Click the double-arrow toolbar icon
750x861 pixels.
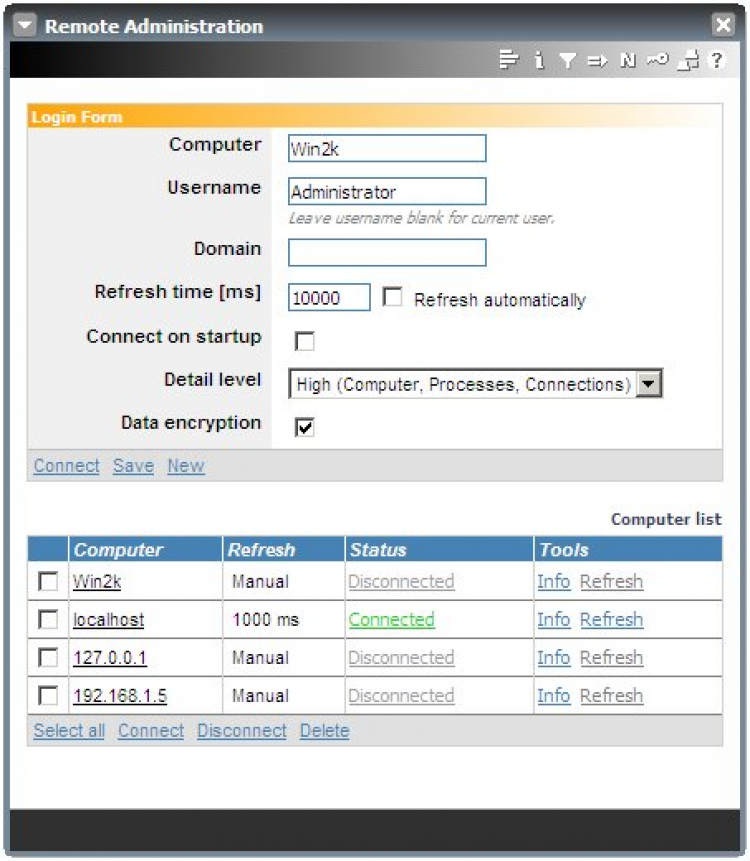click(597, 60)
